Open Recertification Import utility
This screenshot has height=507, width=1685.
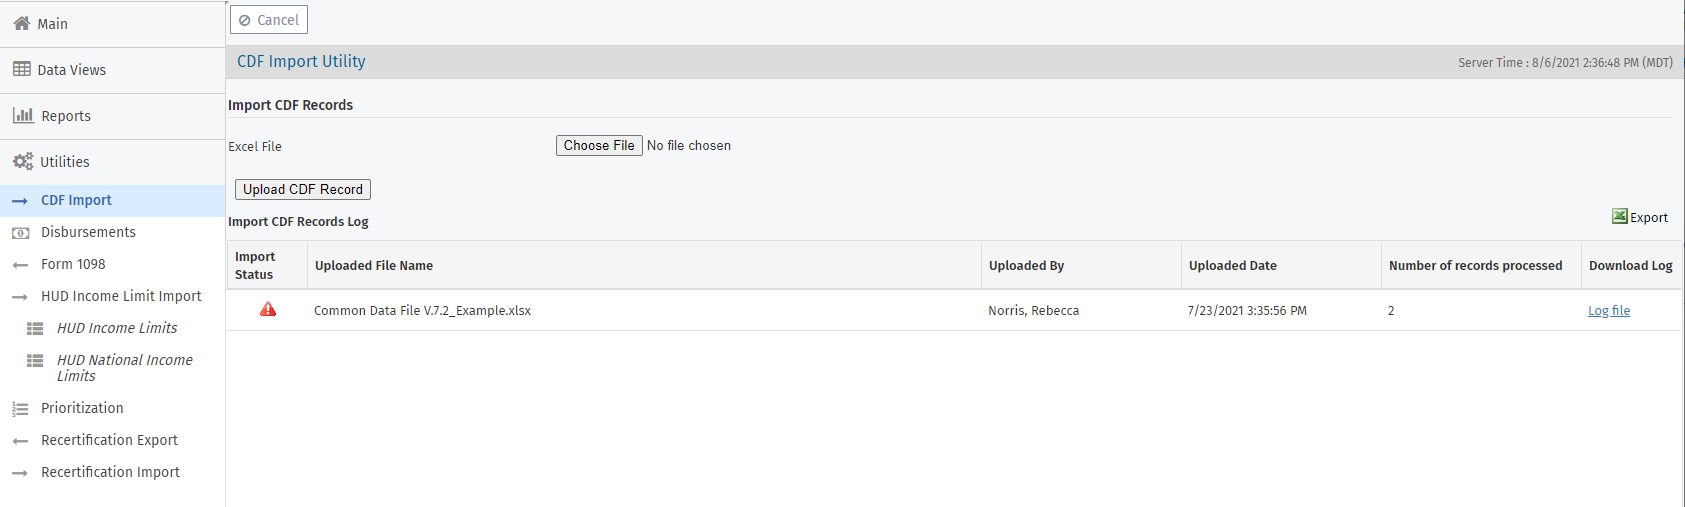coord(110,472)
